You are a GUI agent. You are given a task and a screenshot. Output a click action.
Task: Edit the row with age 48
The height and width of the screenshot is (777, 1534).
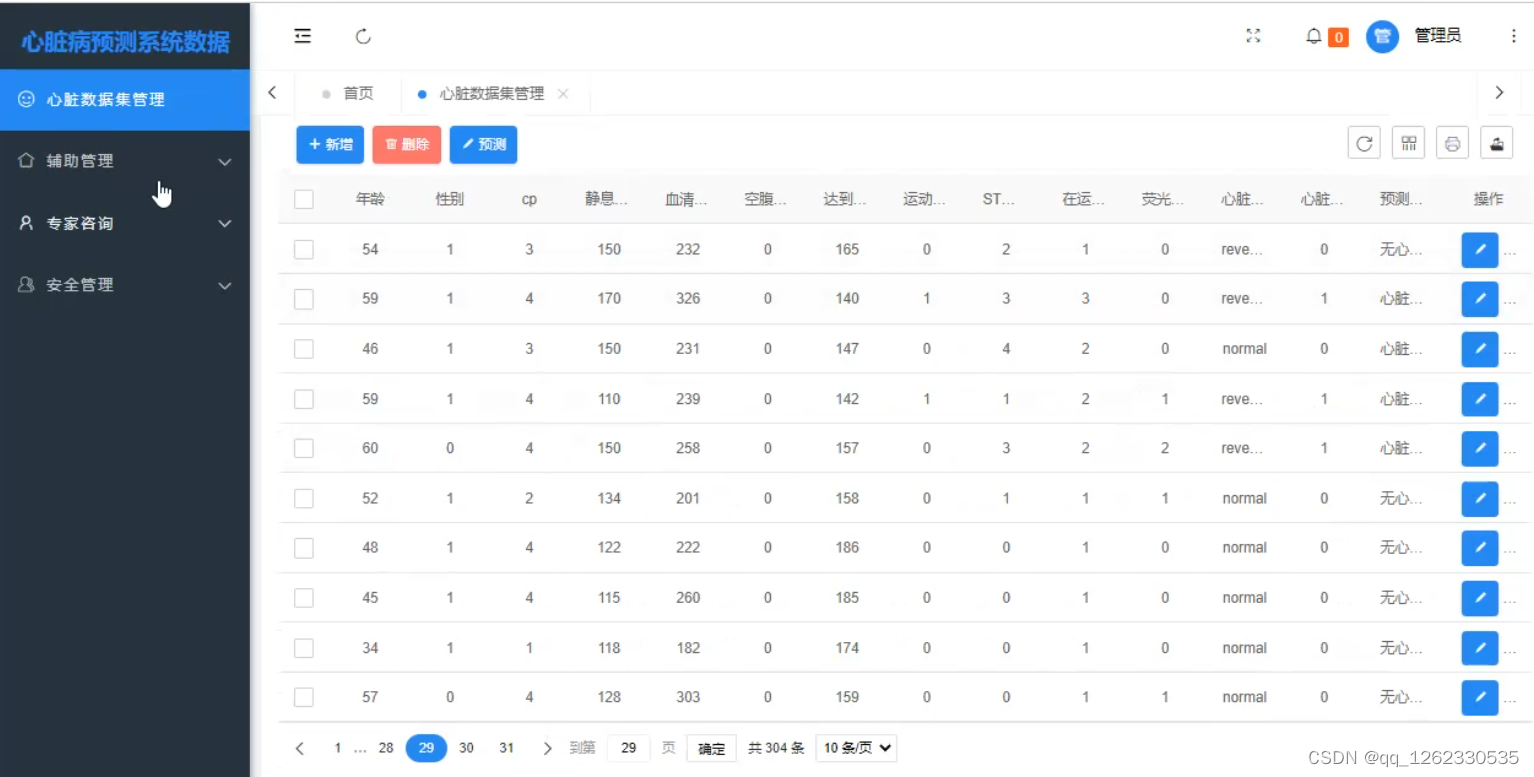[1480, 548]
